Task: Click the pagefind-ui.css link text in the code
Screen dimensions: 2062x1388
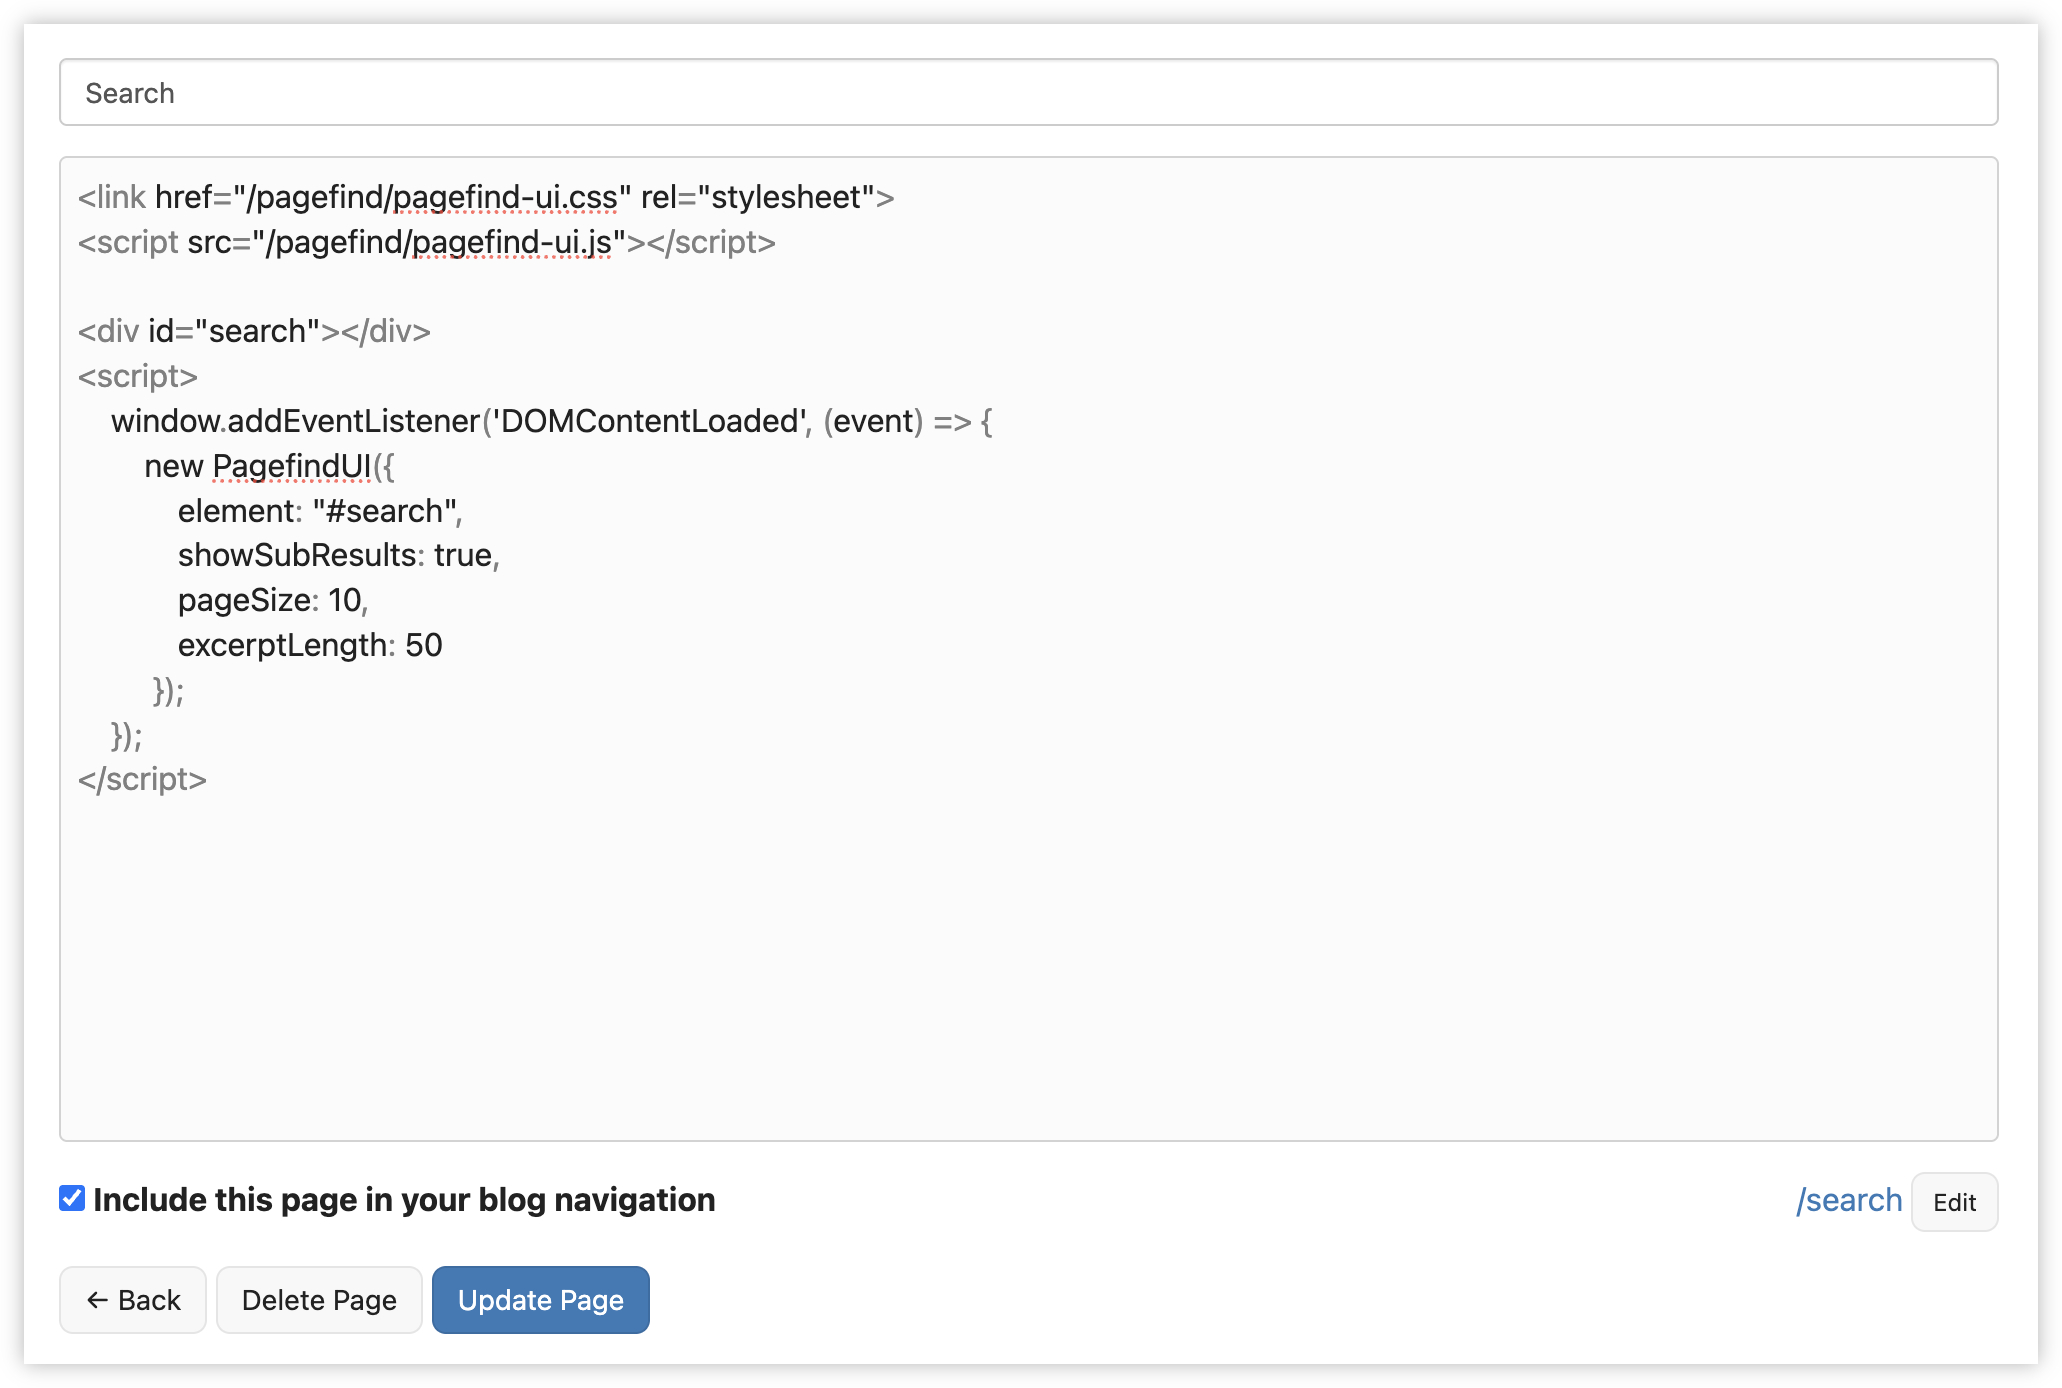Action: click(504, 196)
